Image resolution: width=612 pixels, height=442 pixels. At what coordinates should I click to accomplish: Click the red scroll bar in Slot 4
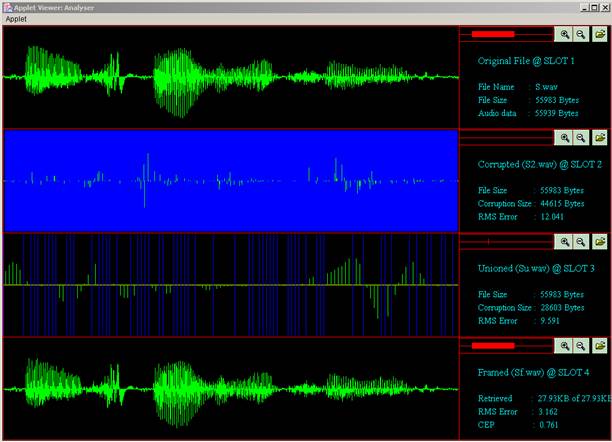tap(493, 346)
